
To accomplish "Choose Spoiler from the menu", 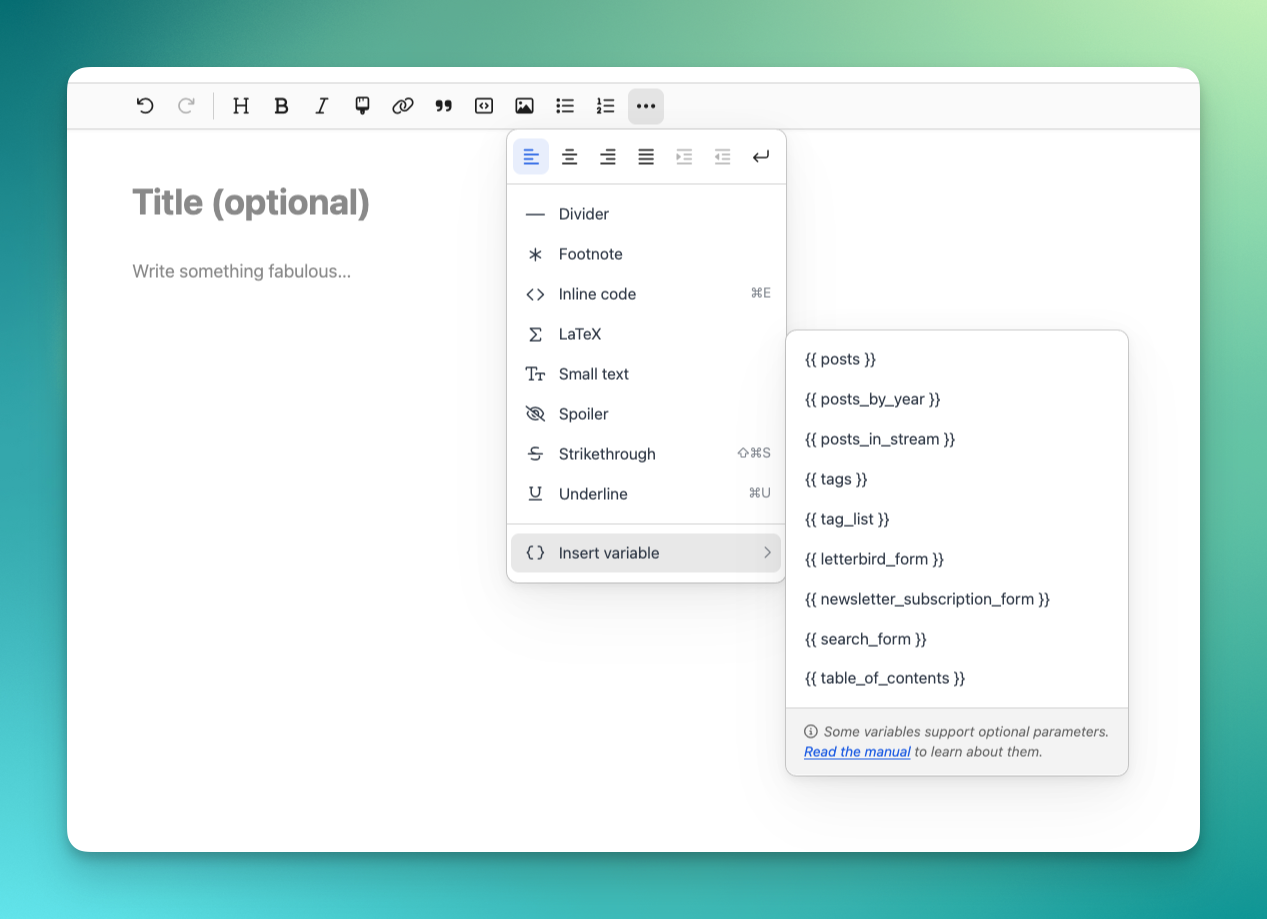I will click(646, 414).
